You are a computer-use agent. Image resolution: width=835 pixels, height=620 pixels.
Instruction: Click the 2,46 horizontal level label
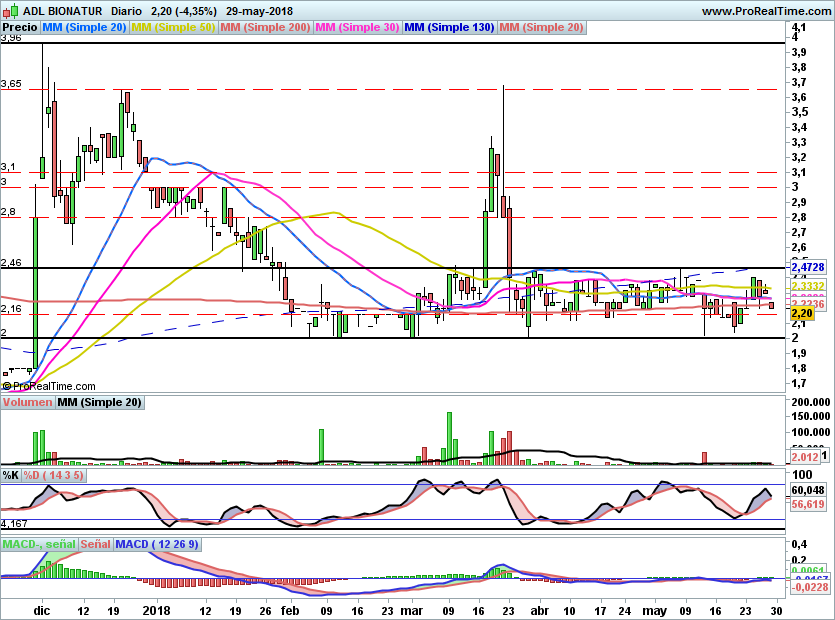point(11,263)
